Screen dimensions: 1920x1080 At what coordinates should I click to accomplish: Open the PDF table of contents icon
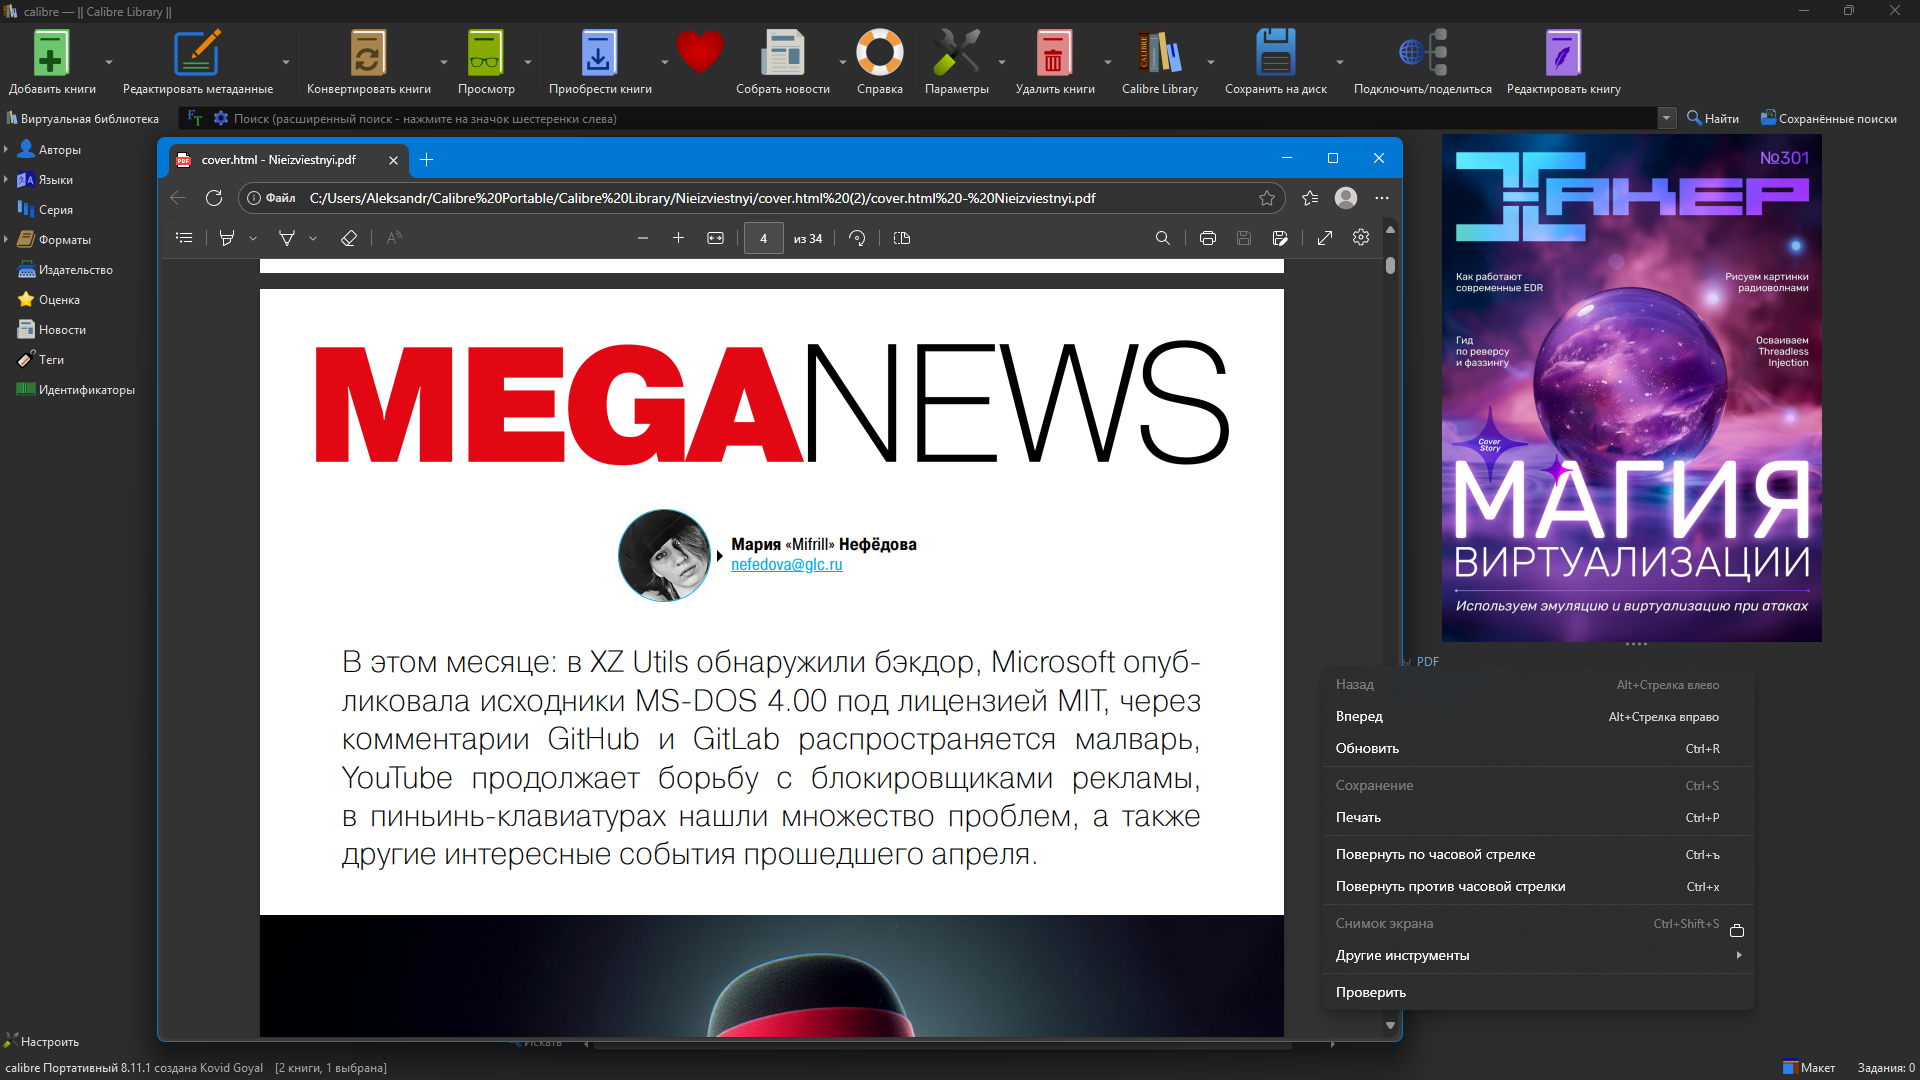point(184,238)
